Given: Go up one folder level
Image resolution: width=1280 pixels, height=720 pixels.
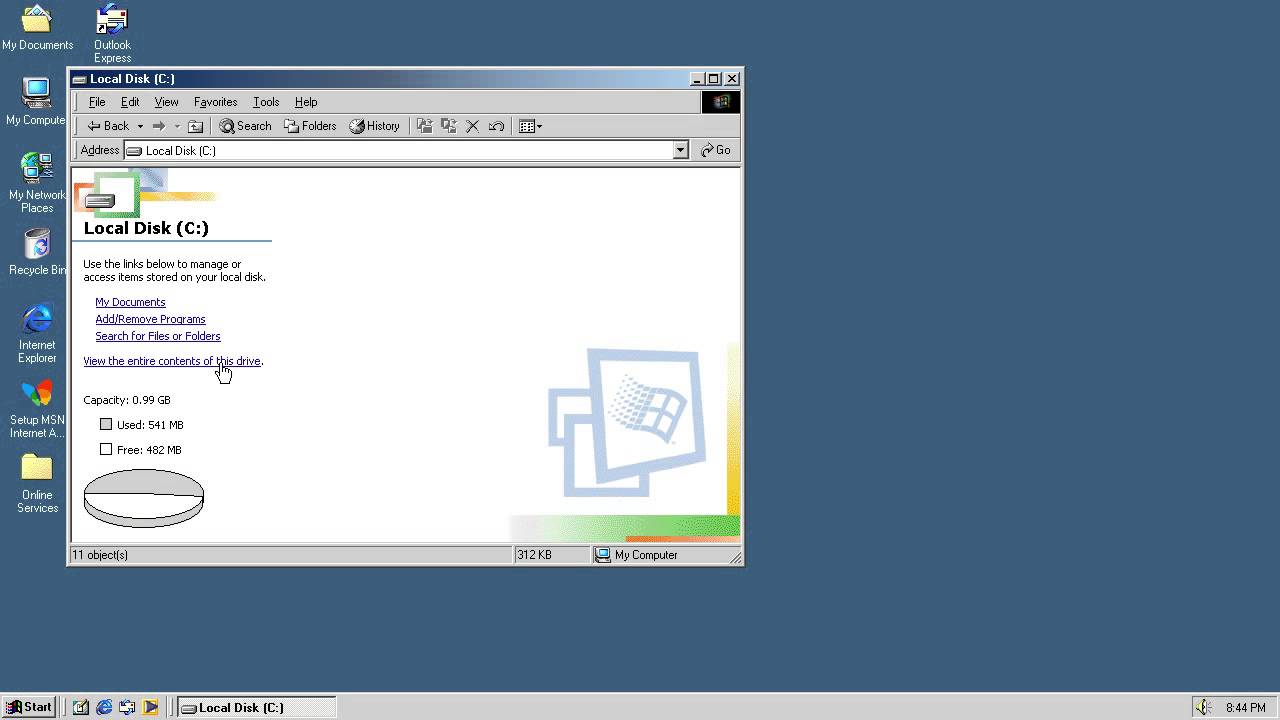Looking at the screenshot, I should click(x=196, y=126).
